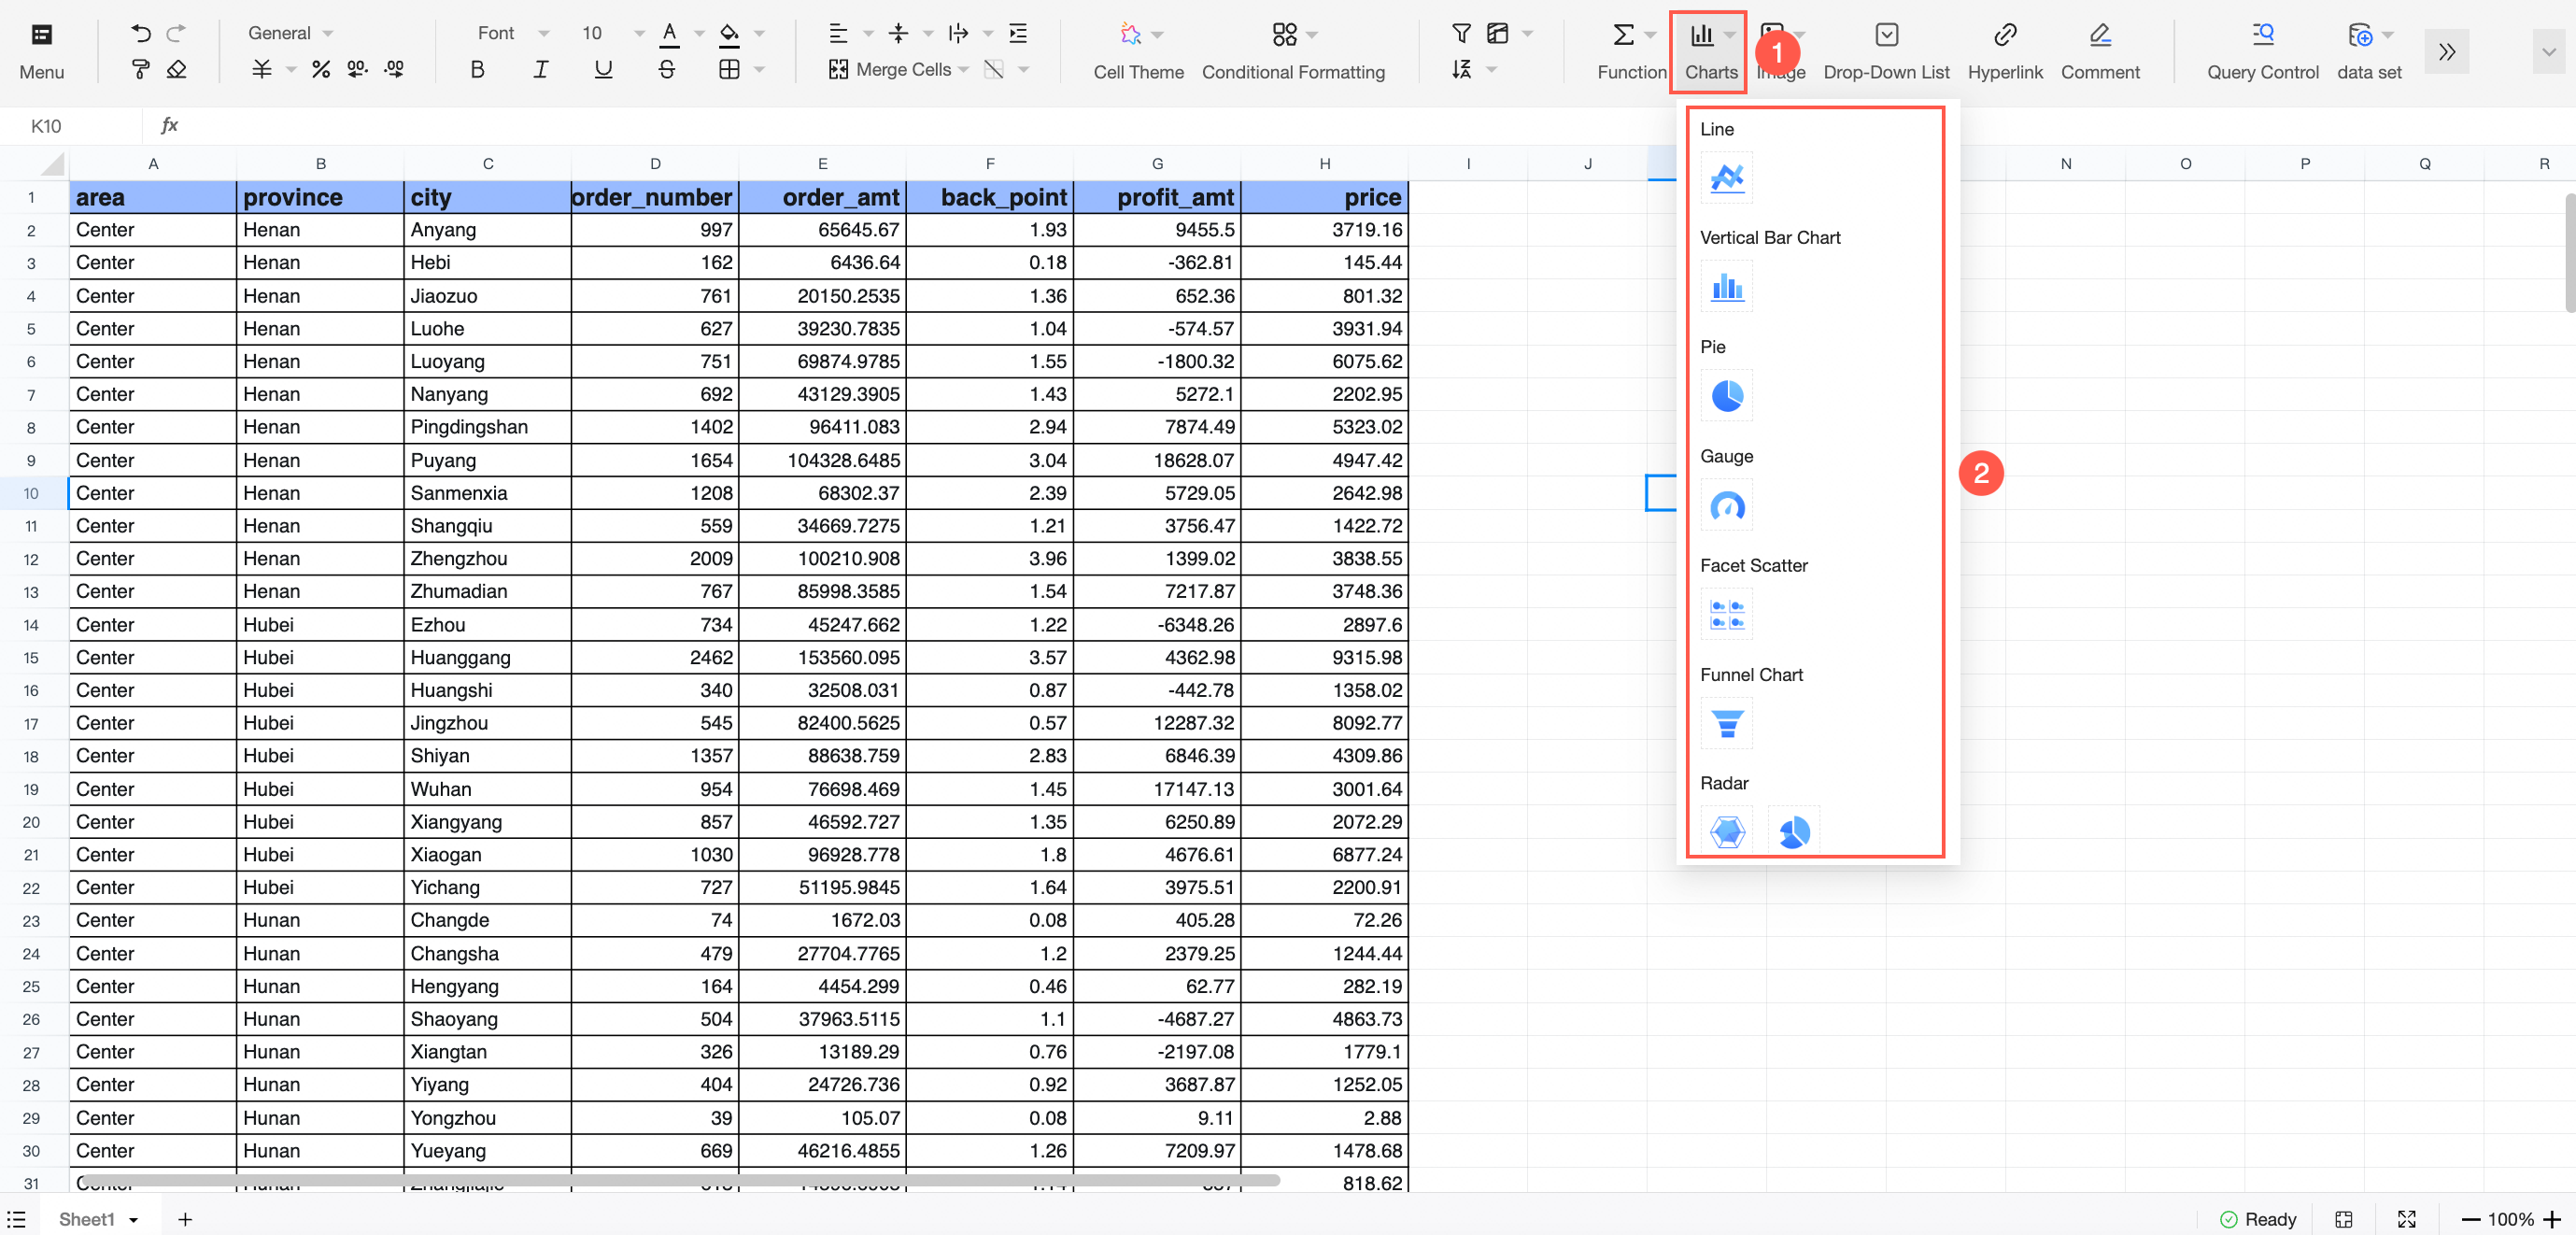Image resolution: width=2576 pixels, height=1235 pixels.
Task: Open the Sheet1 tab
Action: pyautogui.click(x=98, y=1219)
